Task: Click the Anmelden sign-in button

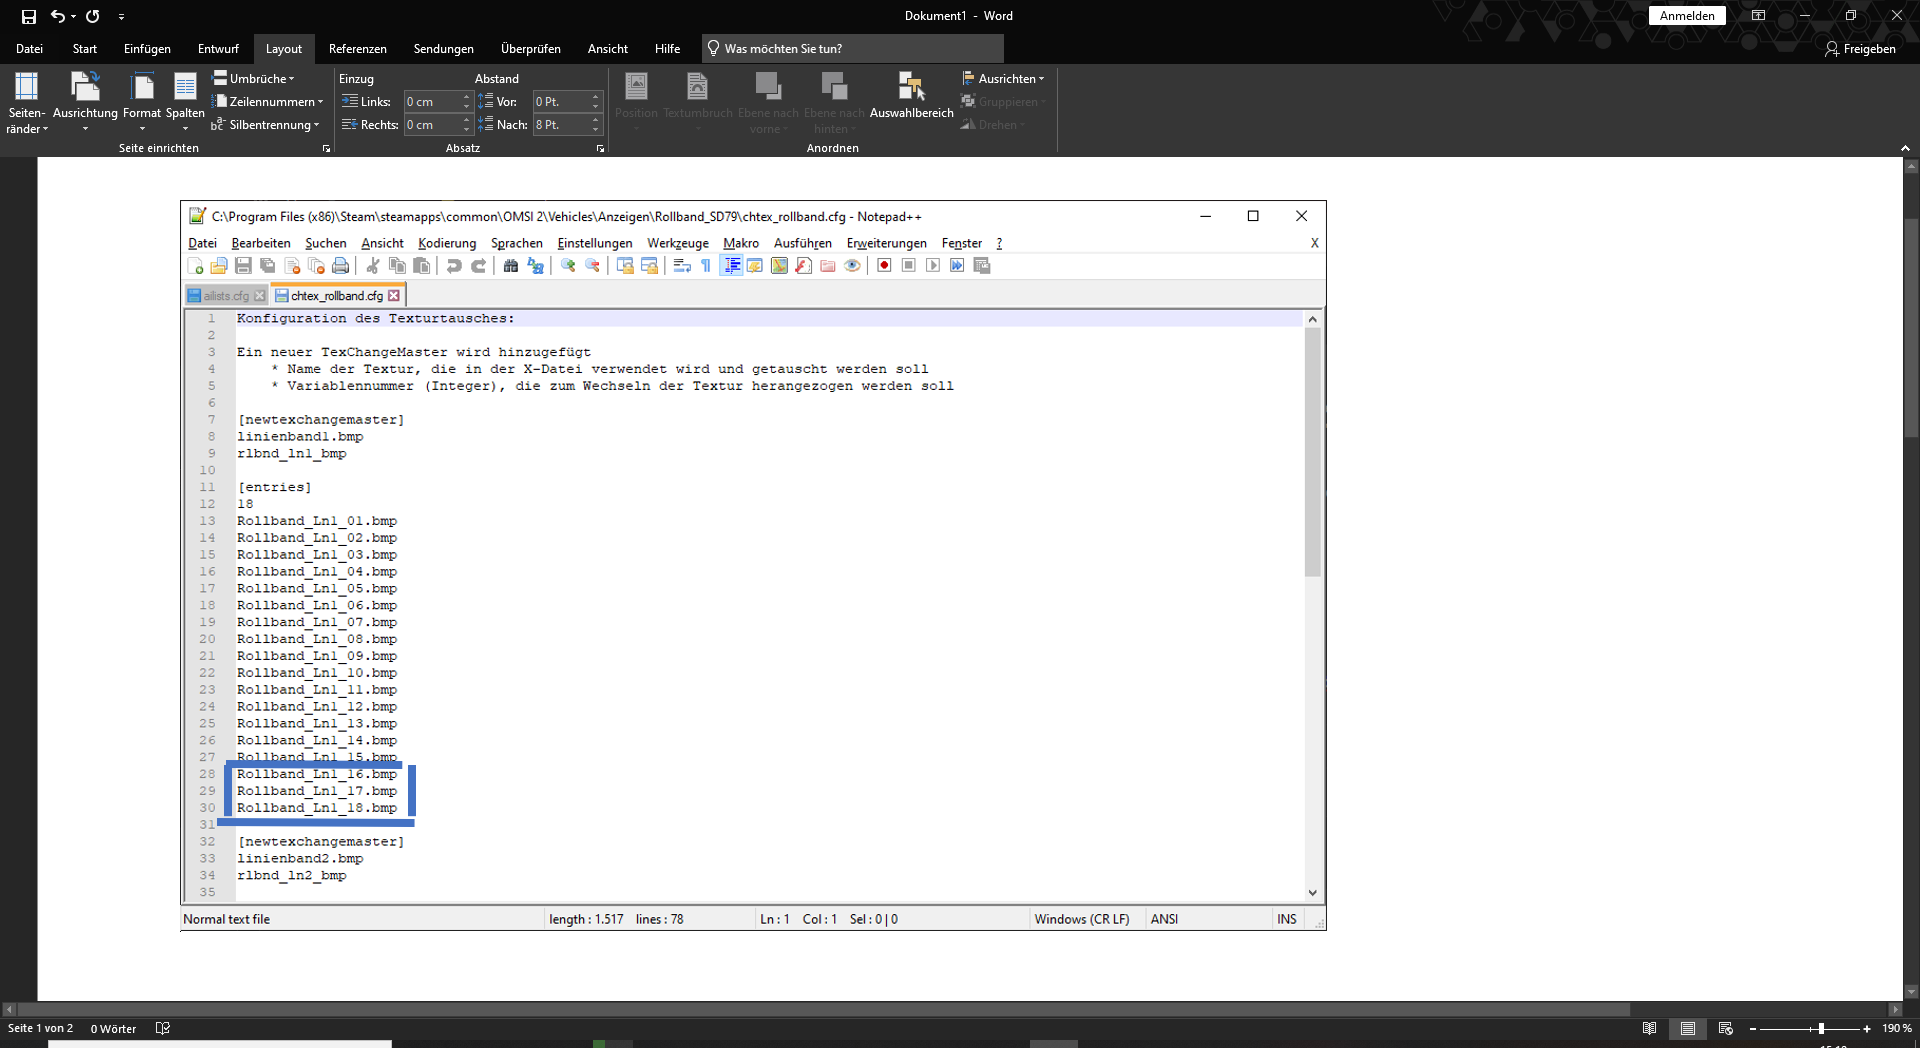Action: (1686, 16)
